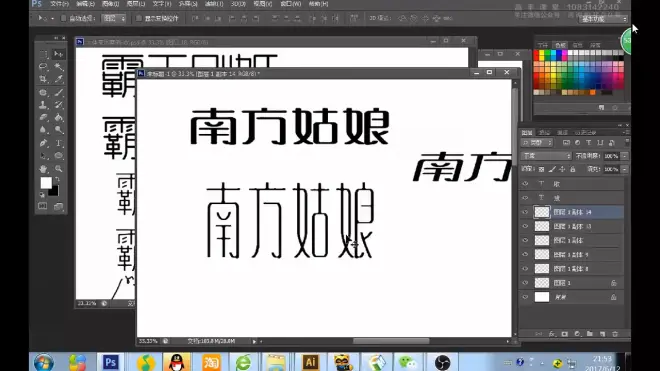Enable the 自动选择 auto-select checkbox
The image size is (660, 371).
[x=64, y=19]
